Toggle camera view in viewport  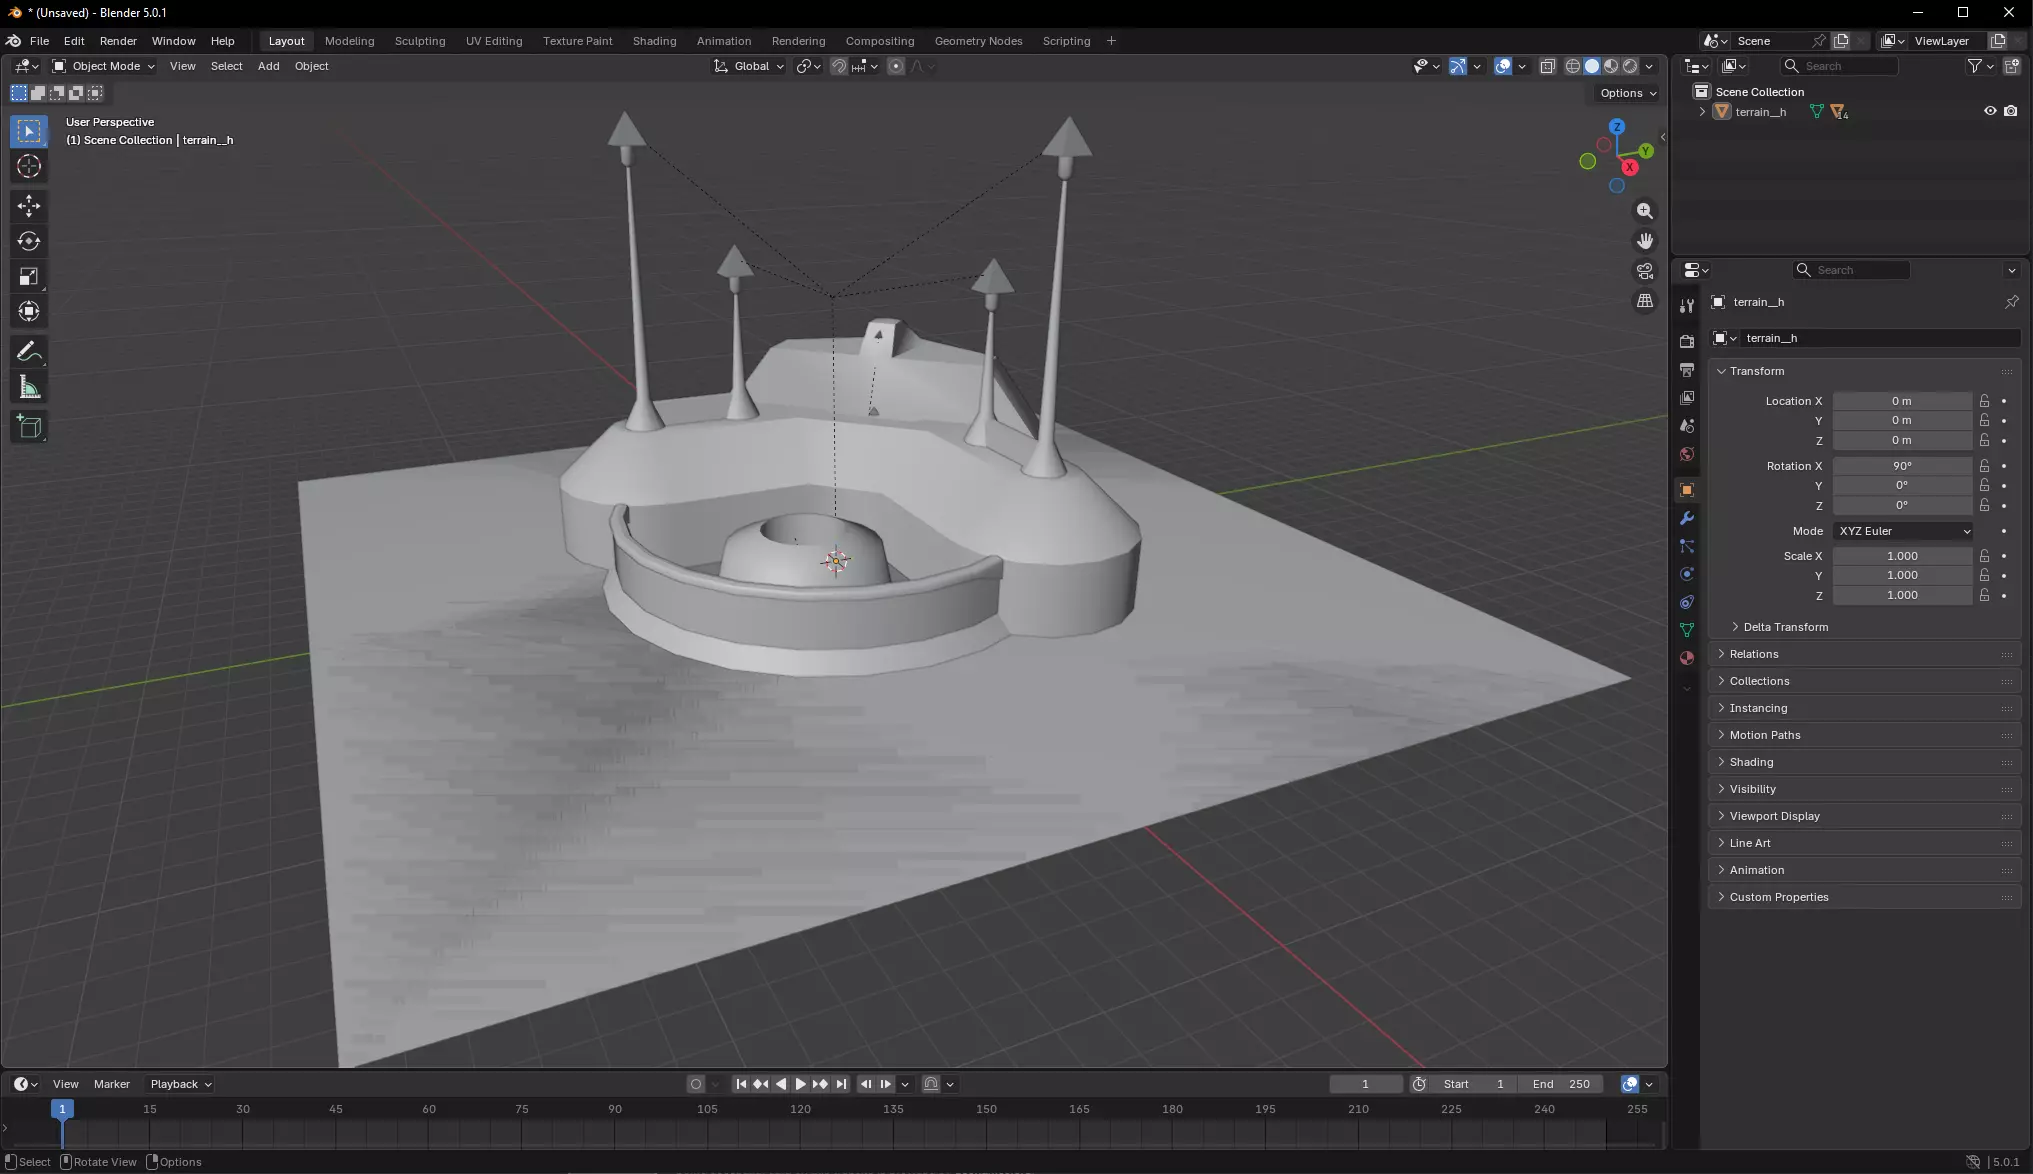click(1645, 271)
